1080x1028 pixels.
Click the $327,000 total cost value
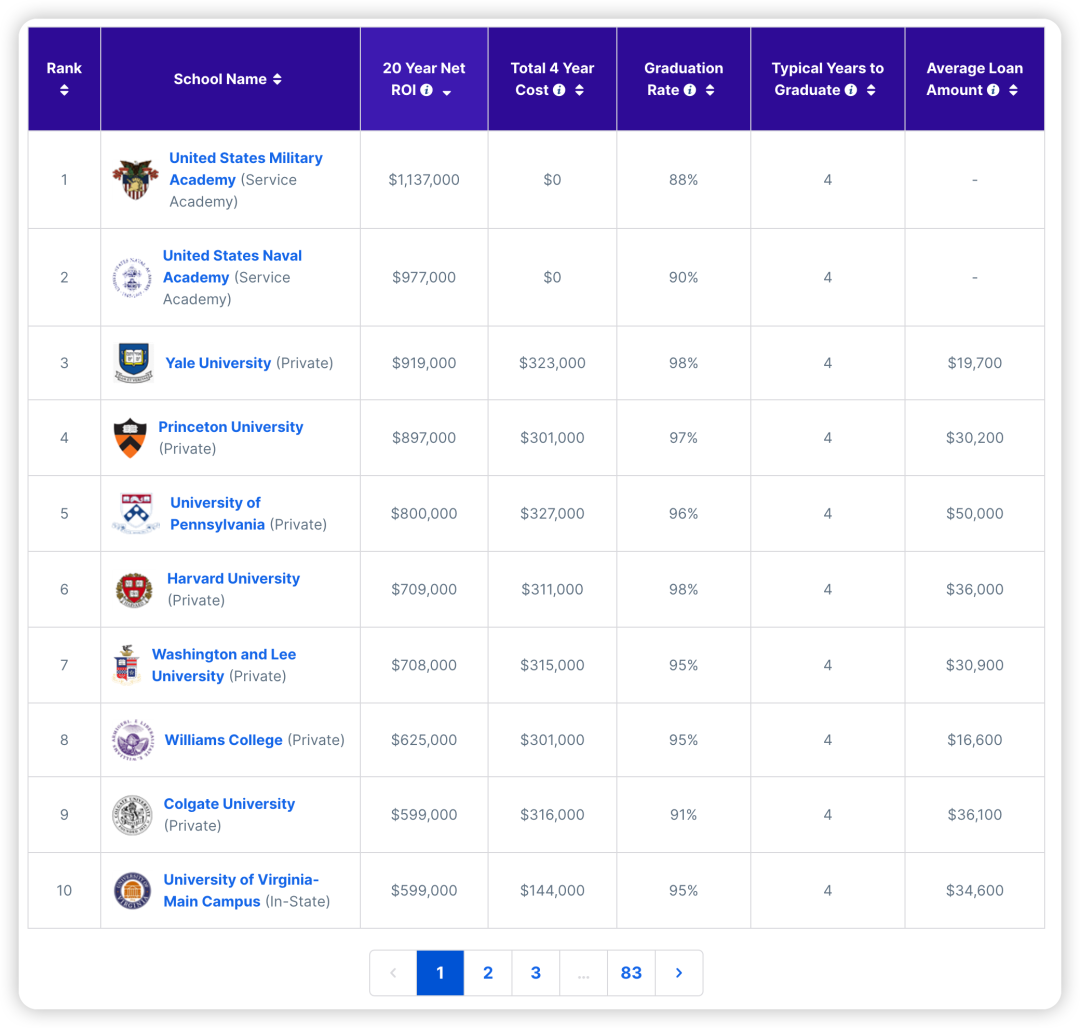552,514
